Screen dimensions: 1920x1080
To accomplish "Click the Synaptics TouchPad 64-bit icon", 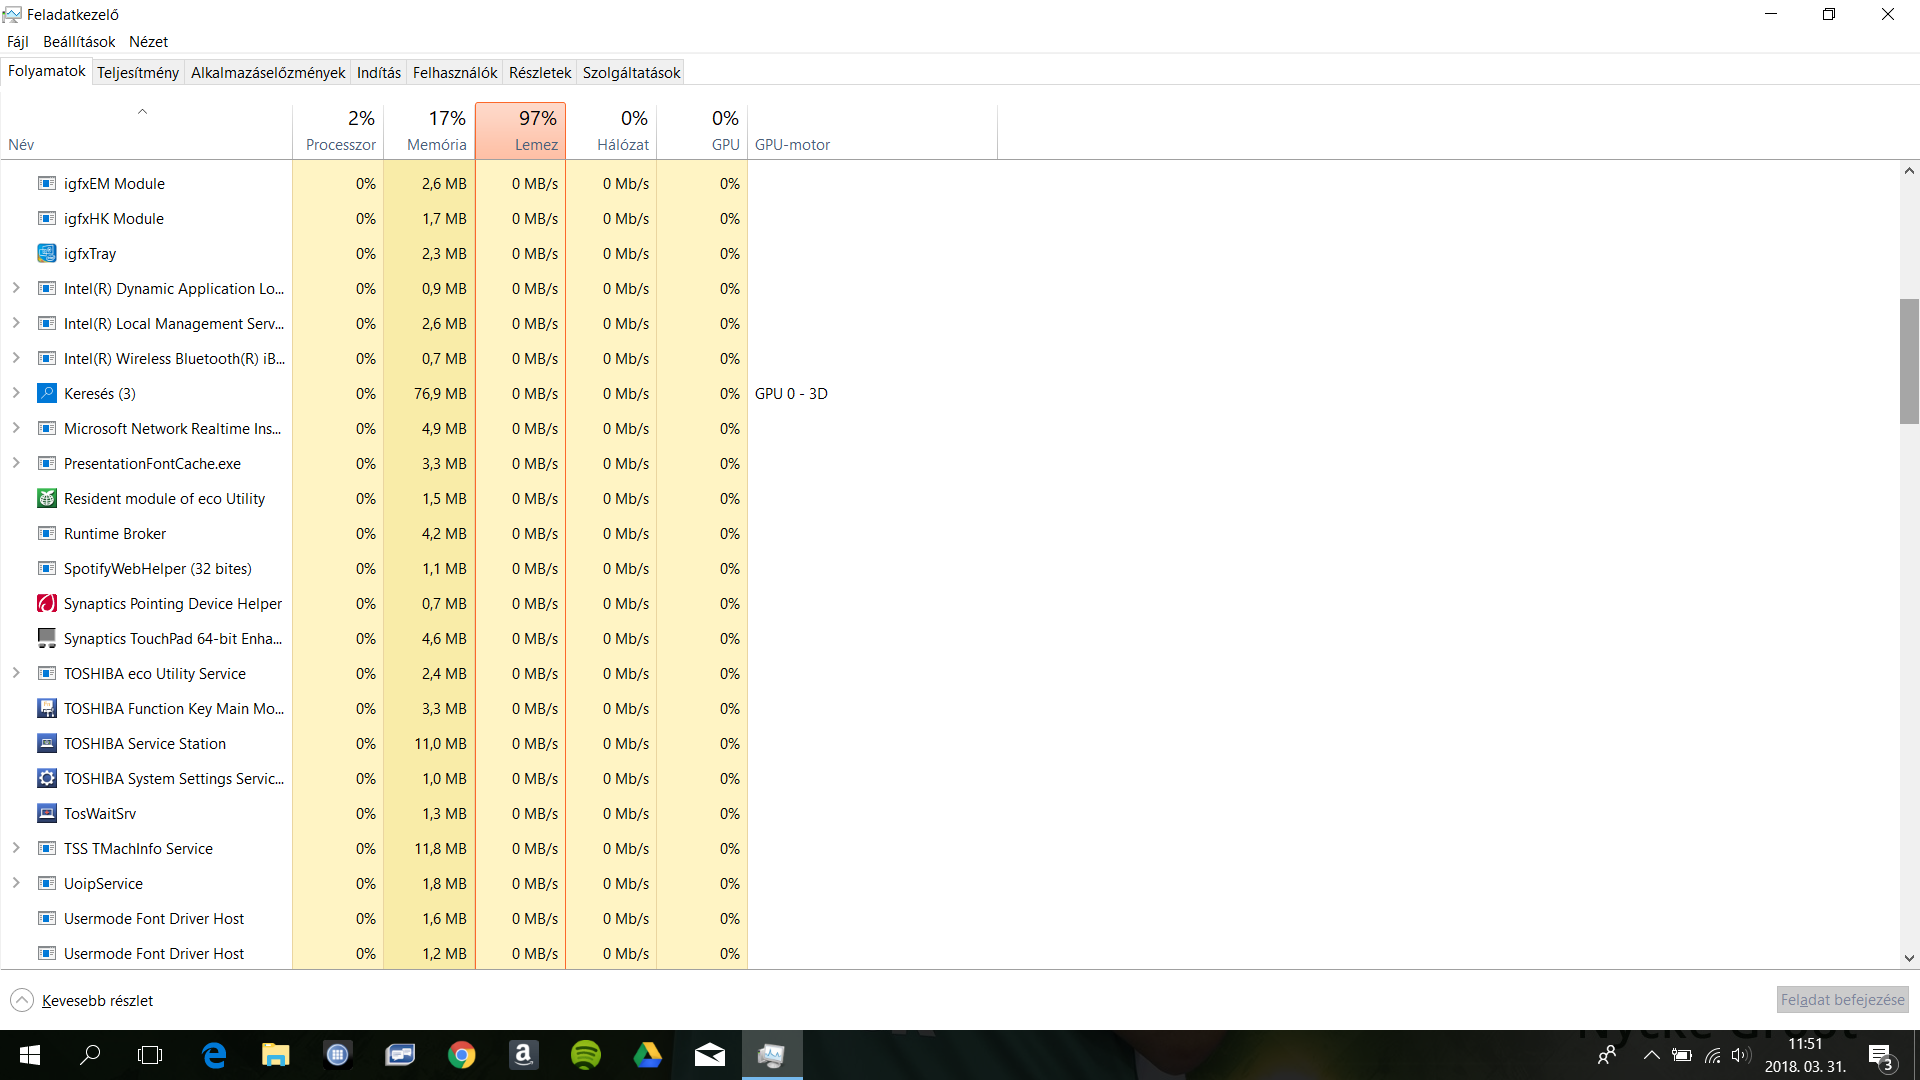I will [x=47, y=638].
